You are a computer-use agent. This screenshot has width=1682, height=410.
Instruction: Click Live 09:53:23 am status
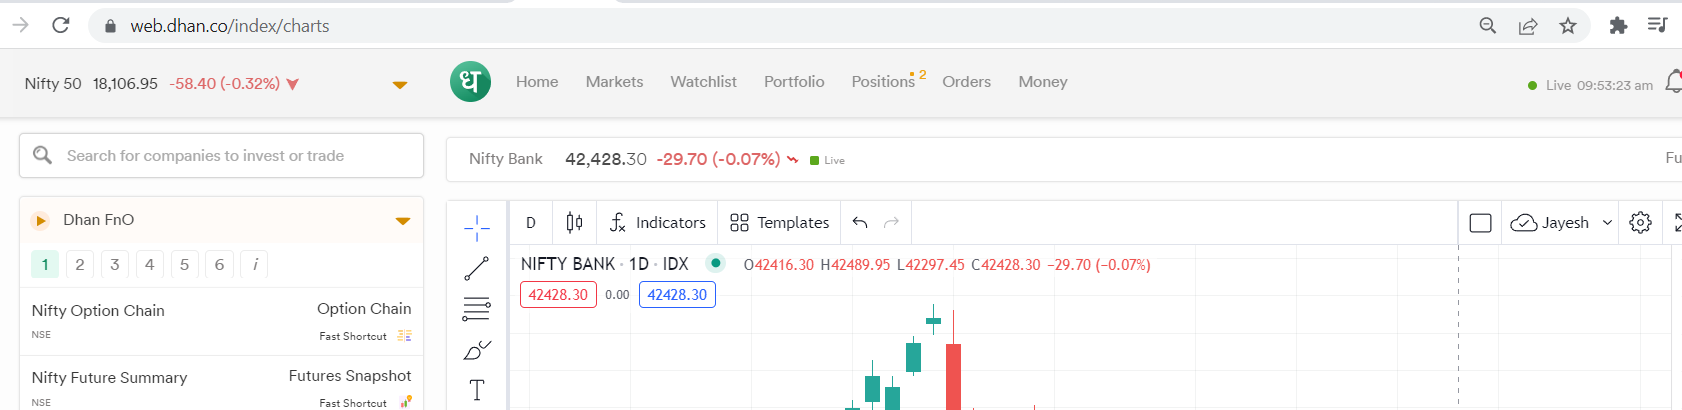click(1590, 85)
